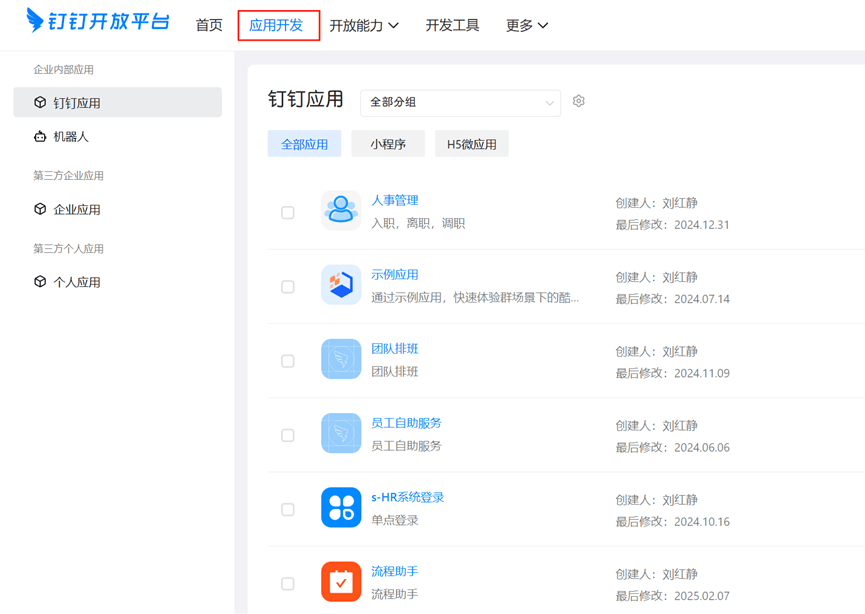Click the date 2024.10.16 for s-HR系统登录
Image resolution: width=865 pixels, height=614 pixels.
[x=702, y=522]
